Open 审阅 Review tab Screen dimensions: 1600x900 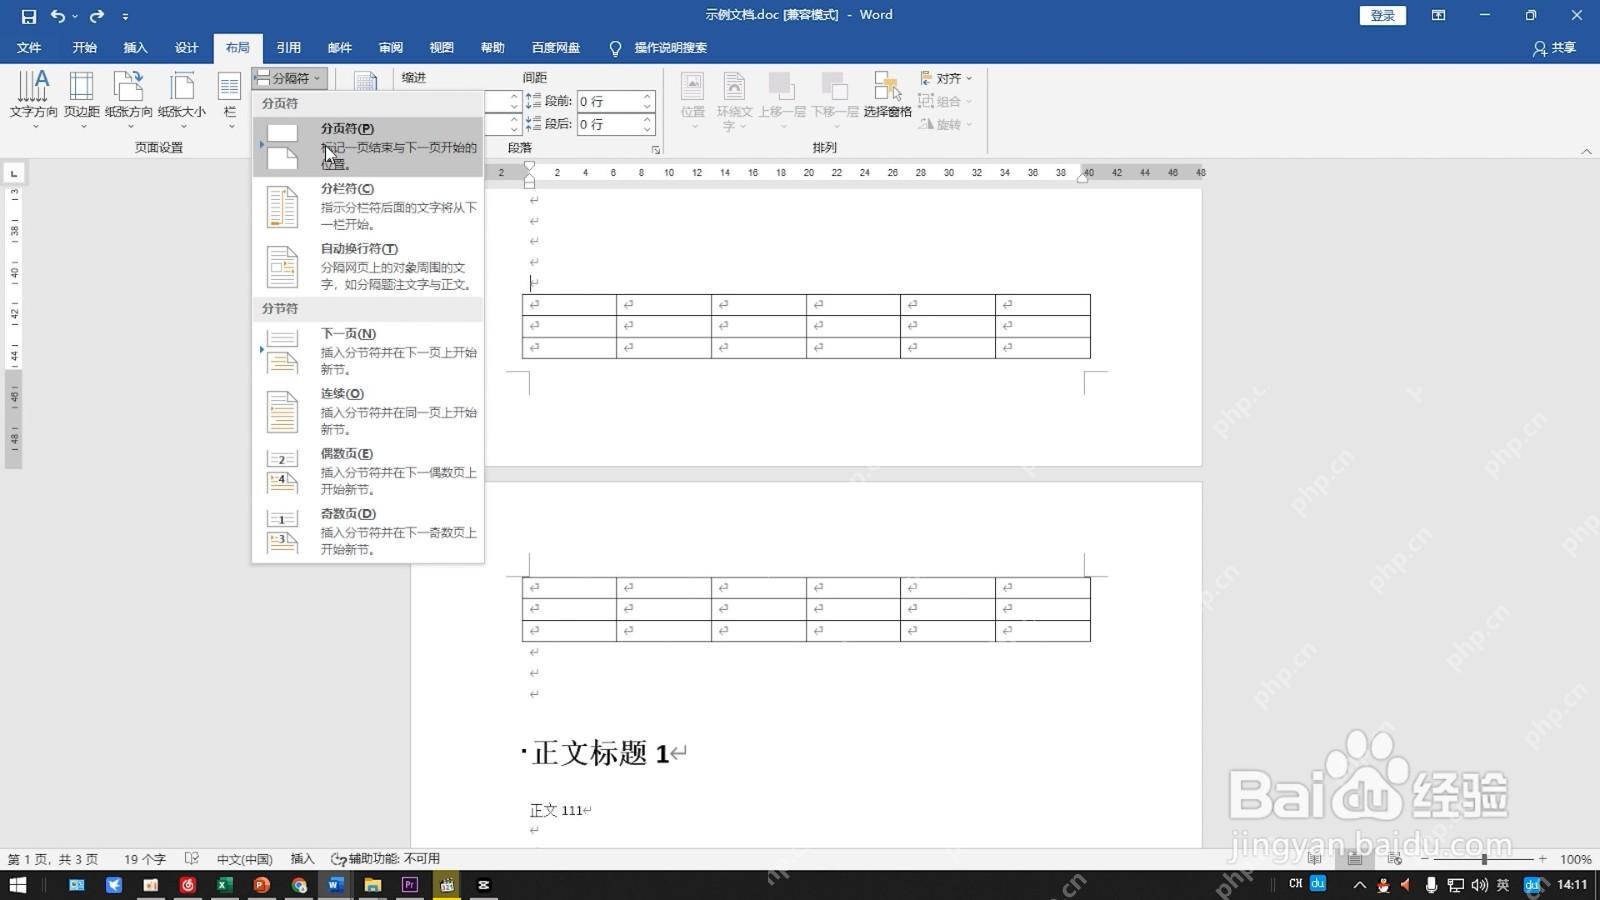[391, 48]
